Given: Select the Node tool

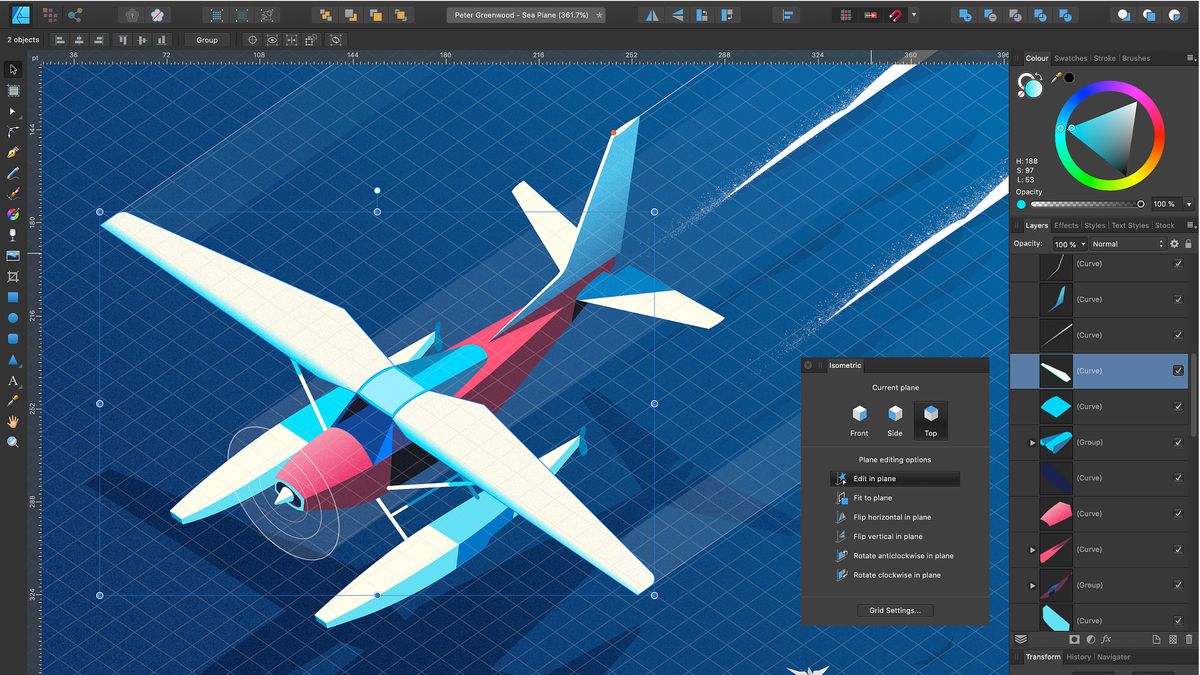Looking at the screenshot, I should coord(13,112).
